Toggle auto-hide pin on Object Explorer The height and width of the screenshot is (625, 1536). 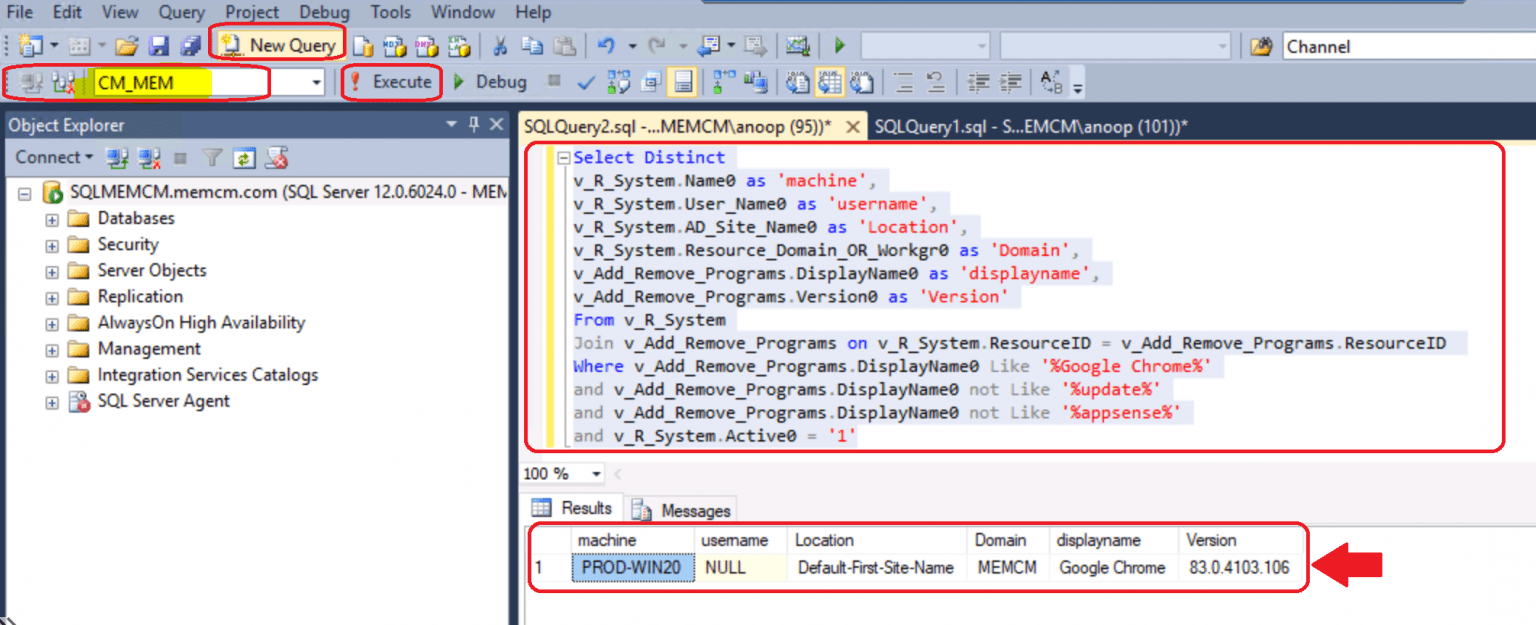pos(474,125)
